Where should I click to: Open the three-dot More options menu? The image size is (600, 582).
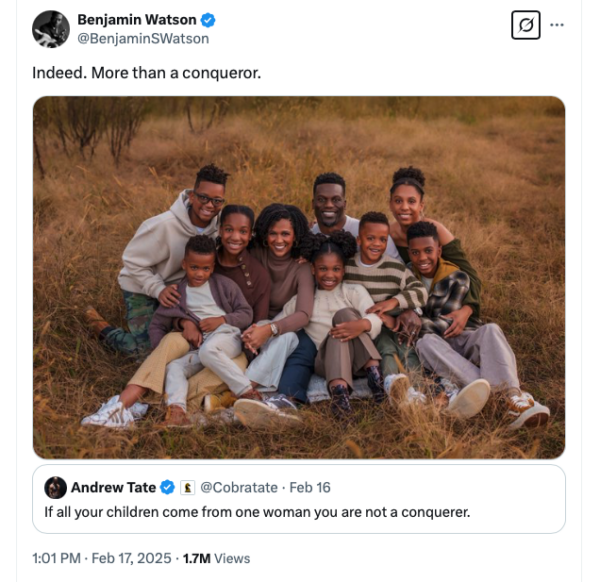pos(557,25)
